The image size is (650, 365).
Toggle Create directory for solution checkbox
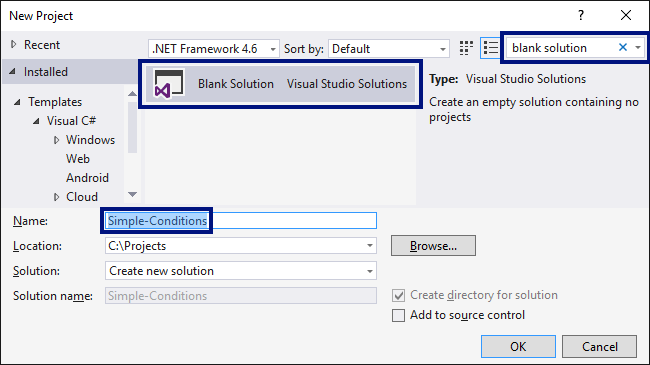point(398,295)
